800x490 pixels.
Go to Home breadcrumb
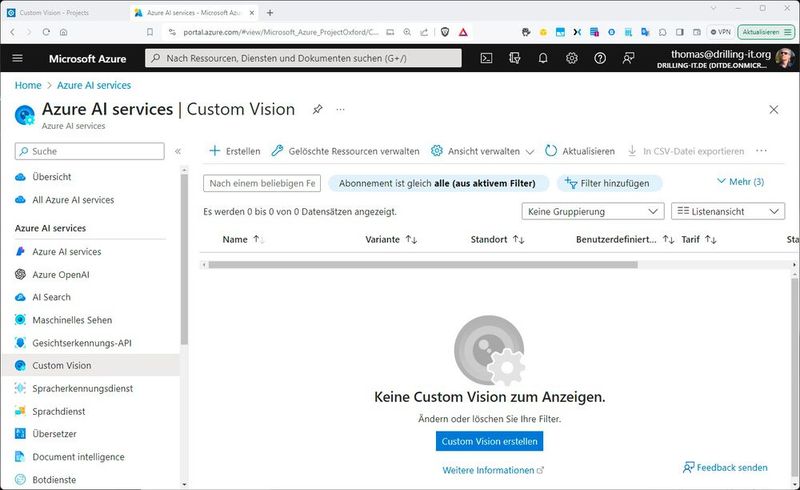point(28,85)
